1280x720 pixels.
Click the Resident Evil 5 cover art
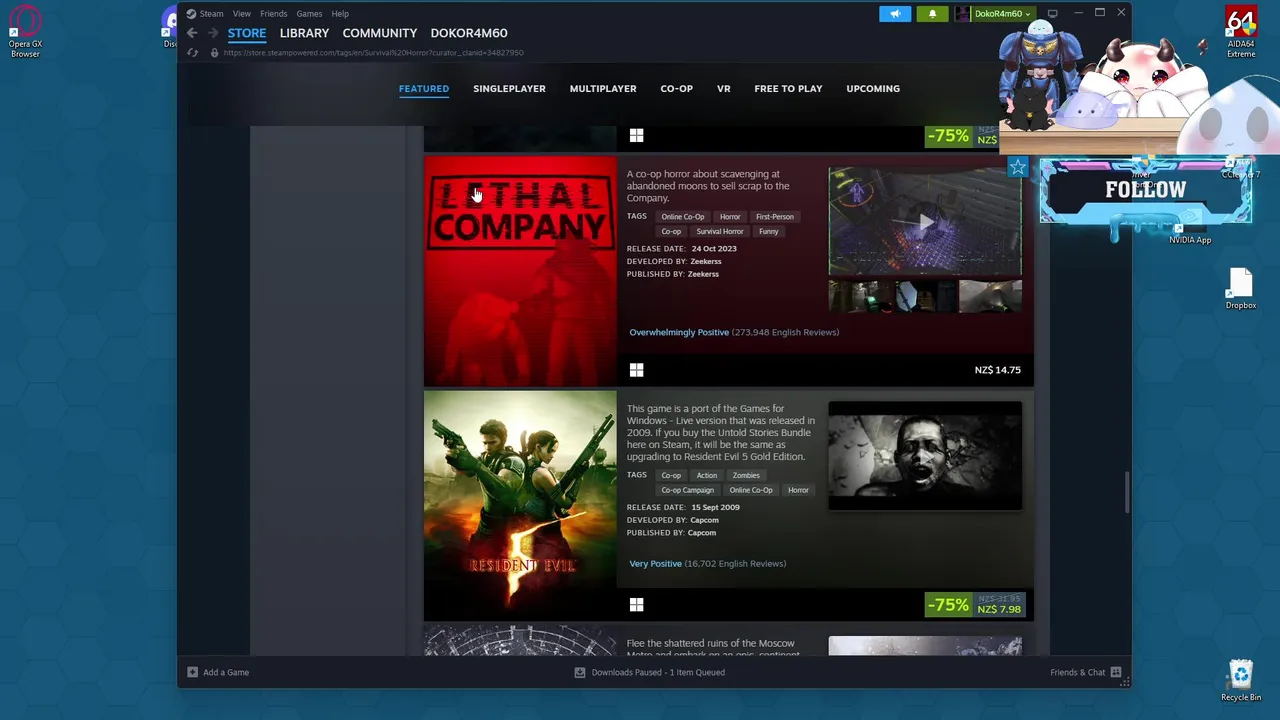520,506
